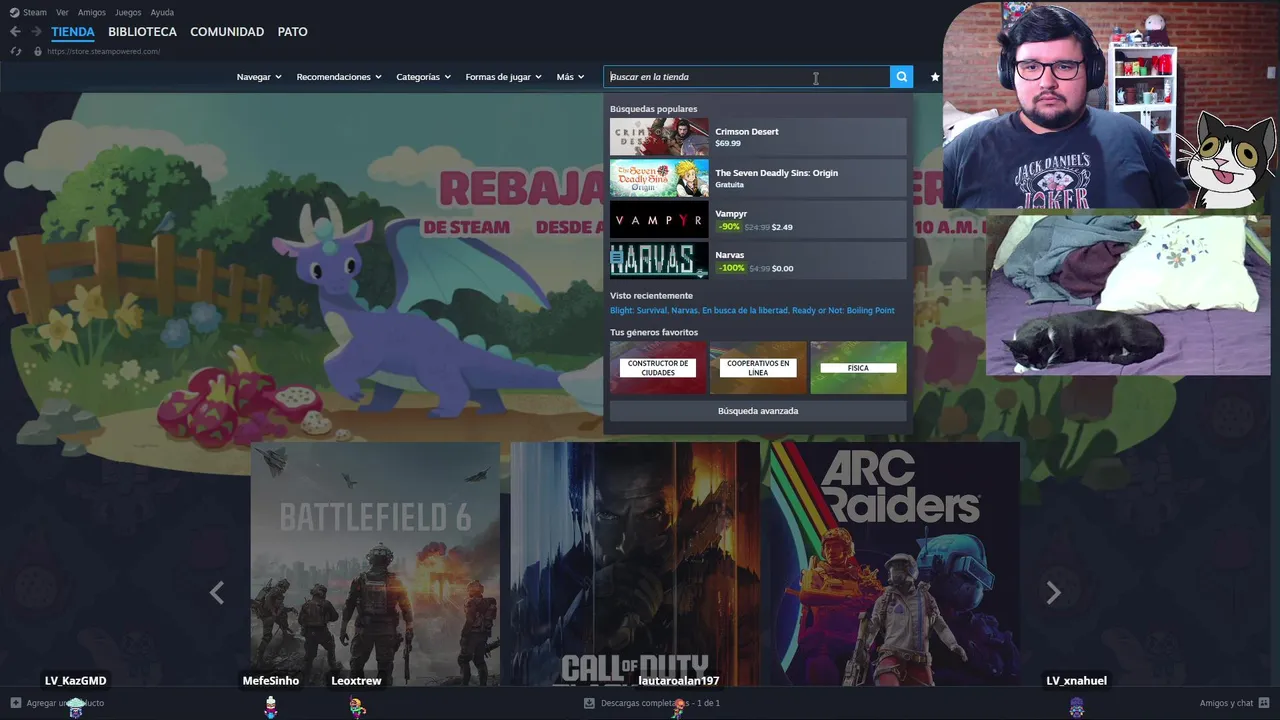This screenshot has width=1280, height=720.
Task: Click the Tus géneros favoritos heading
Action: [x=654, y=332]
